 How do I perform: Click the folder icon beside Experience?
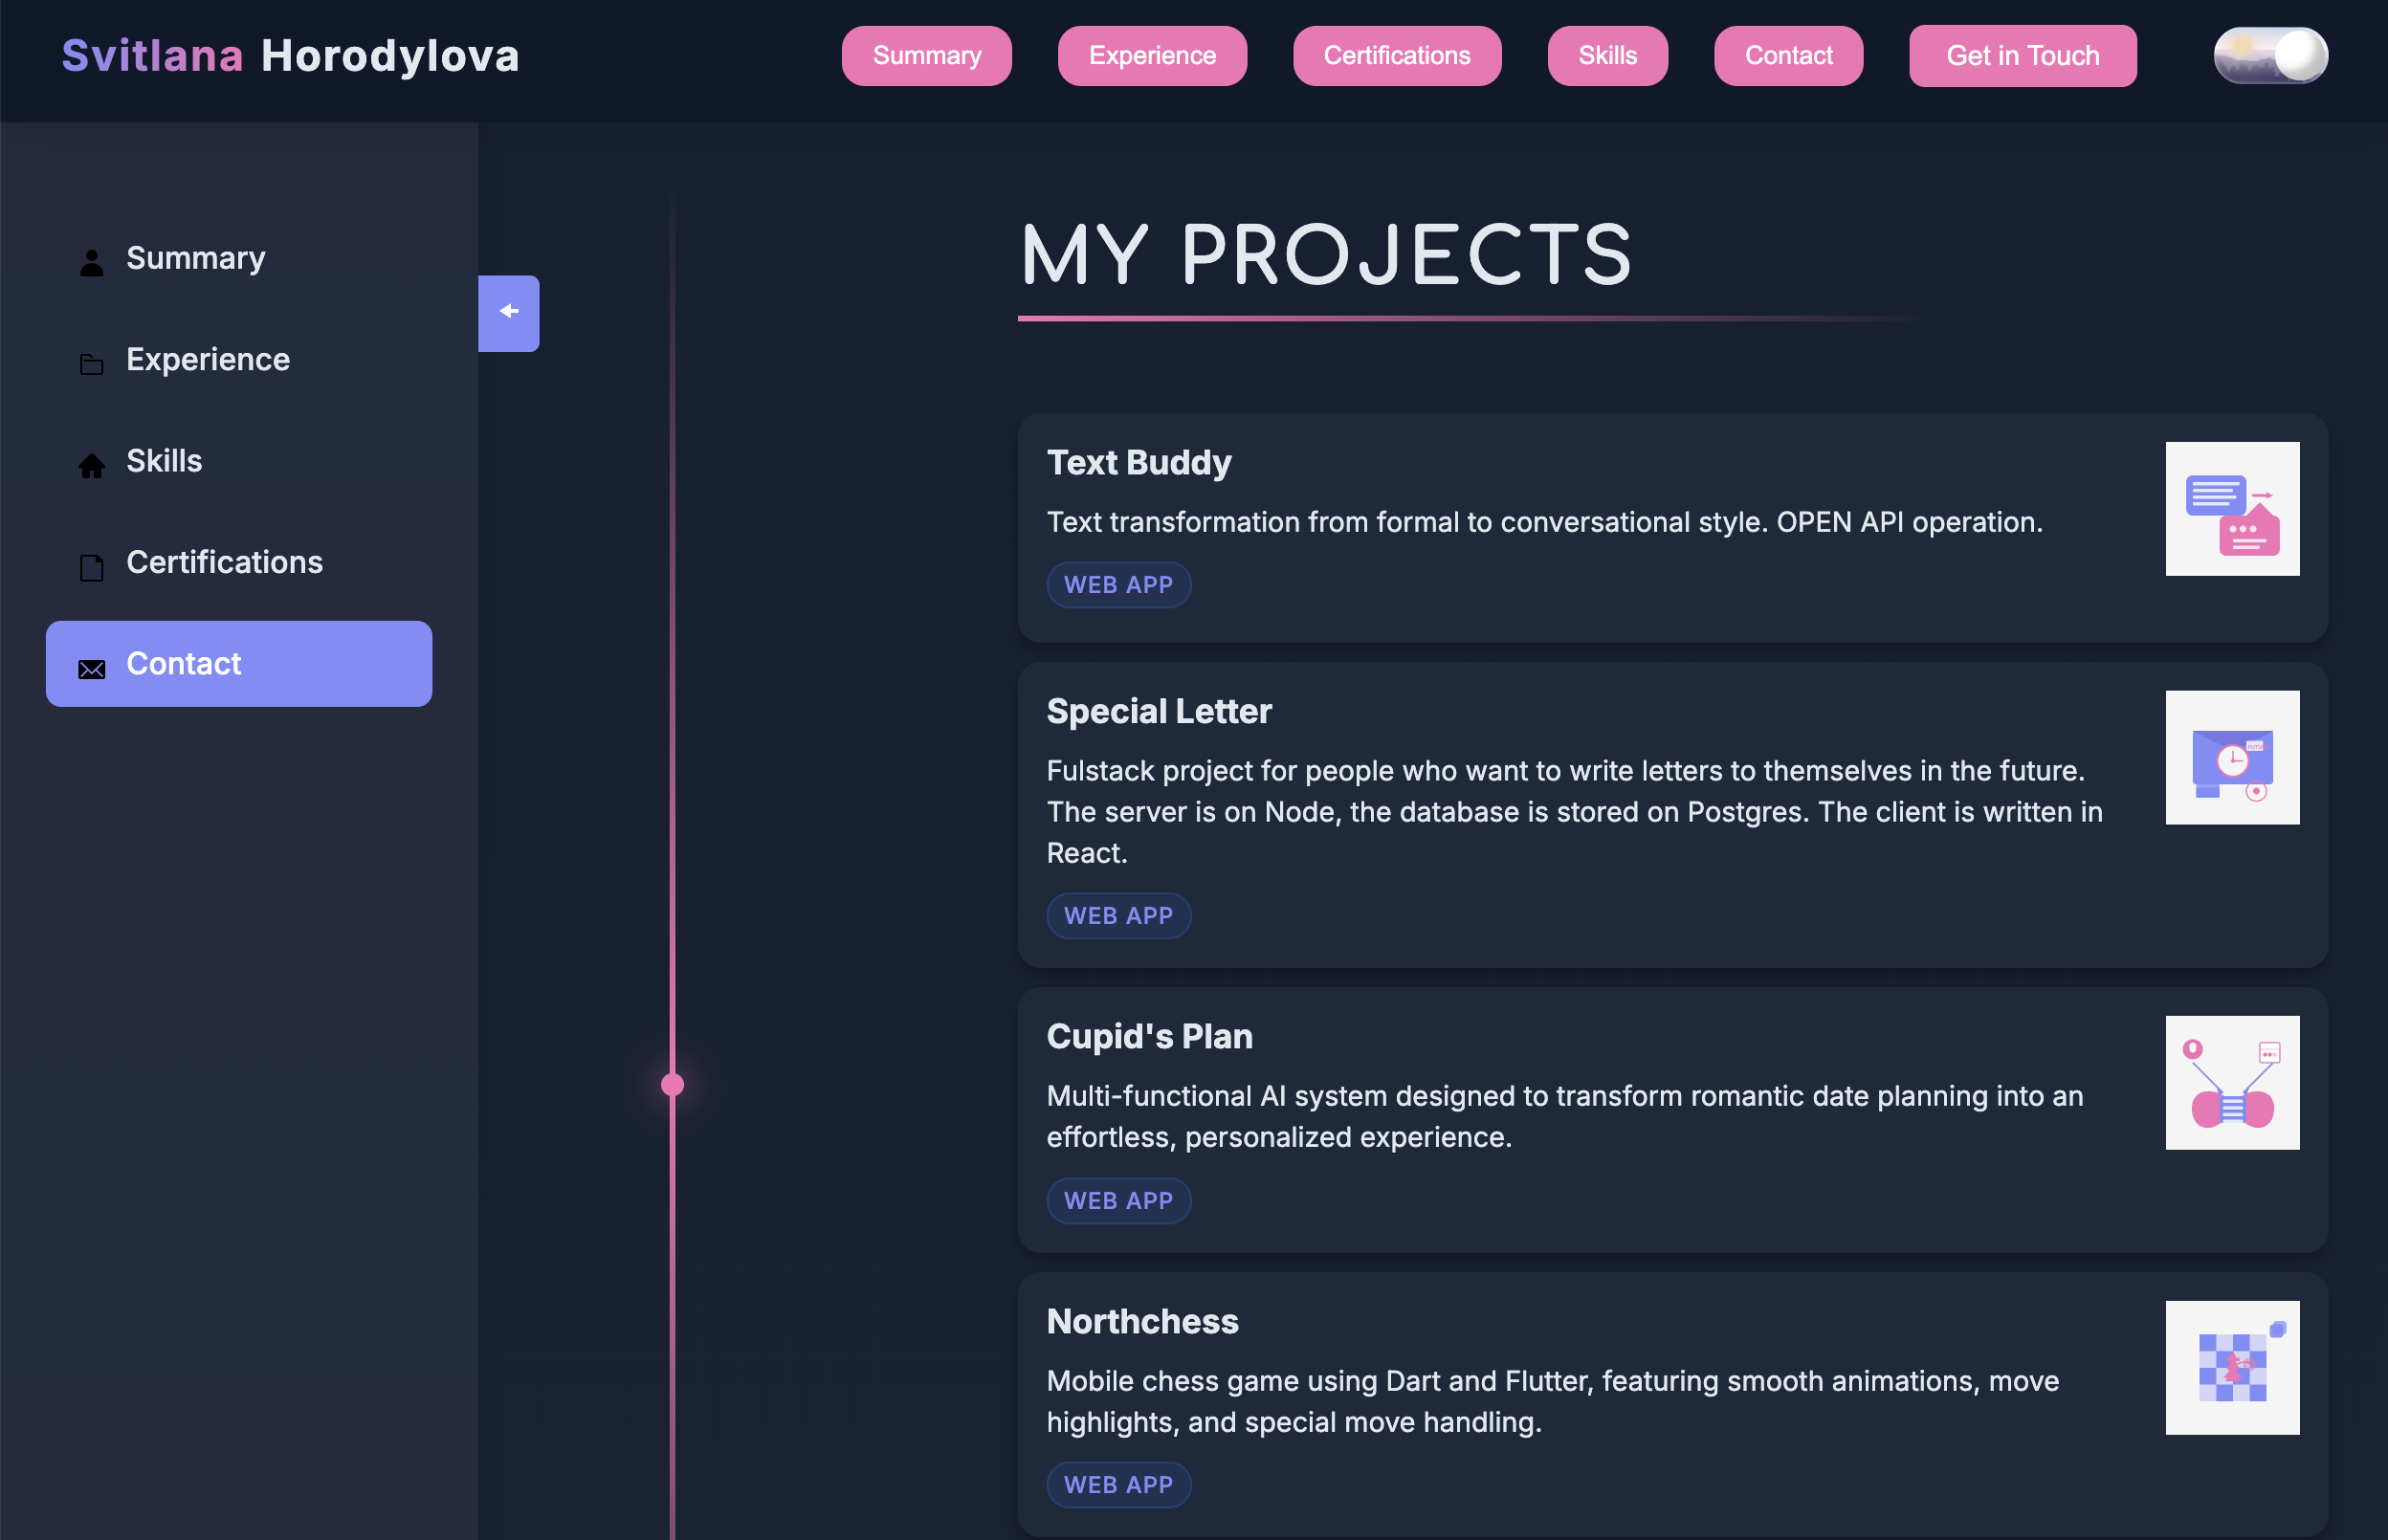click(91, 364)
